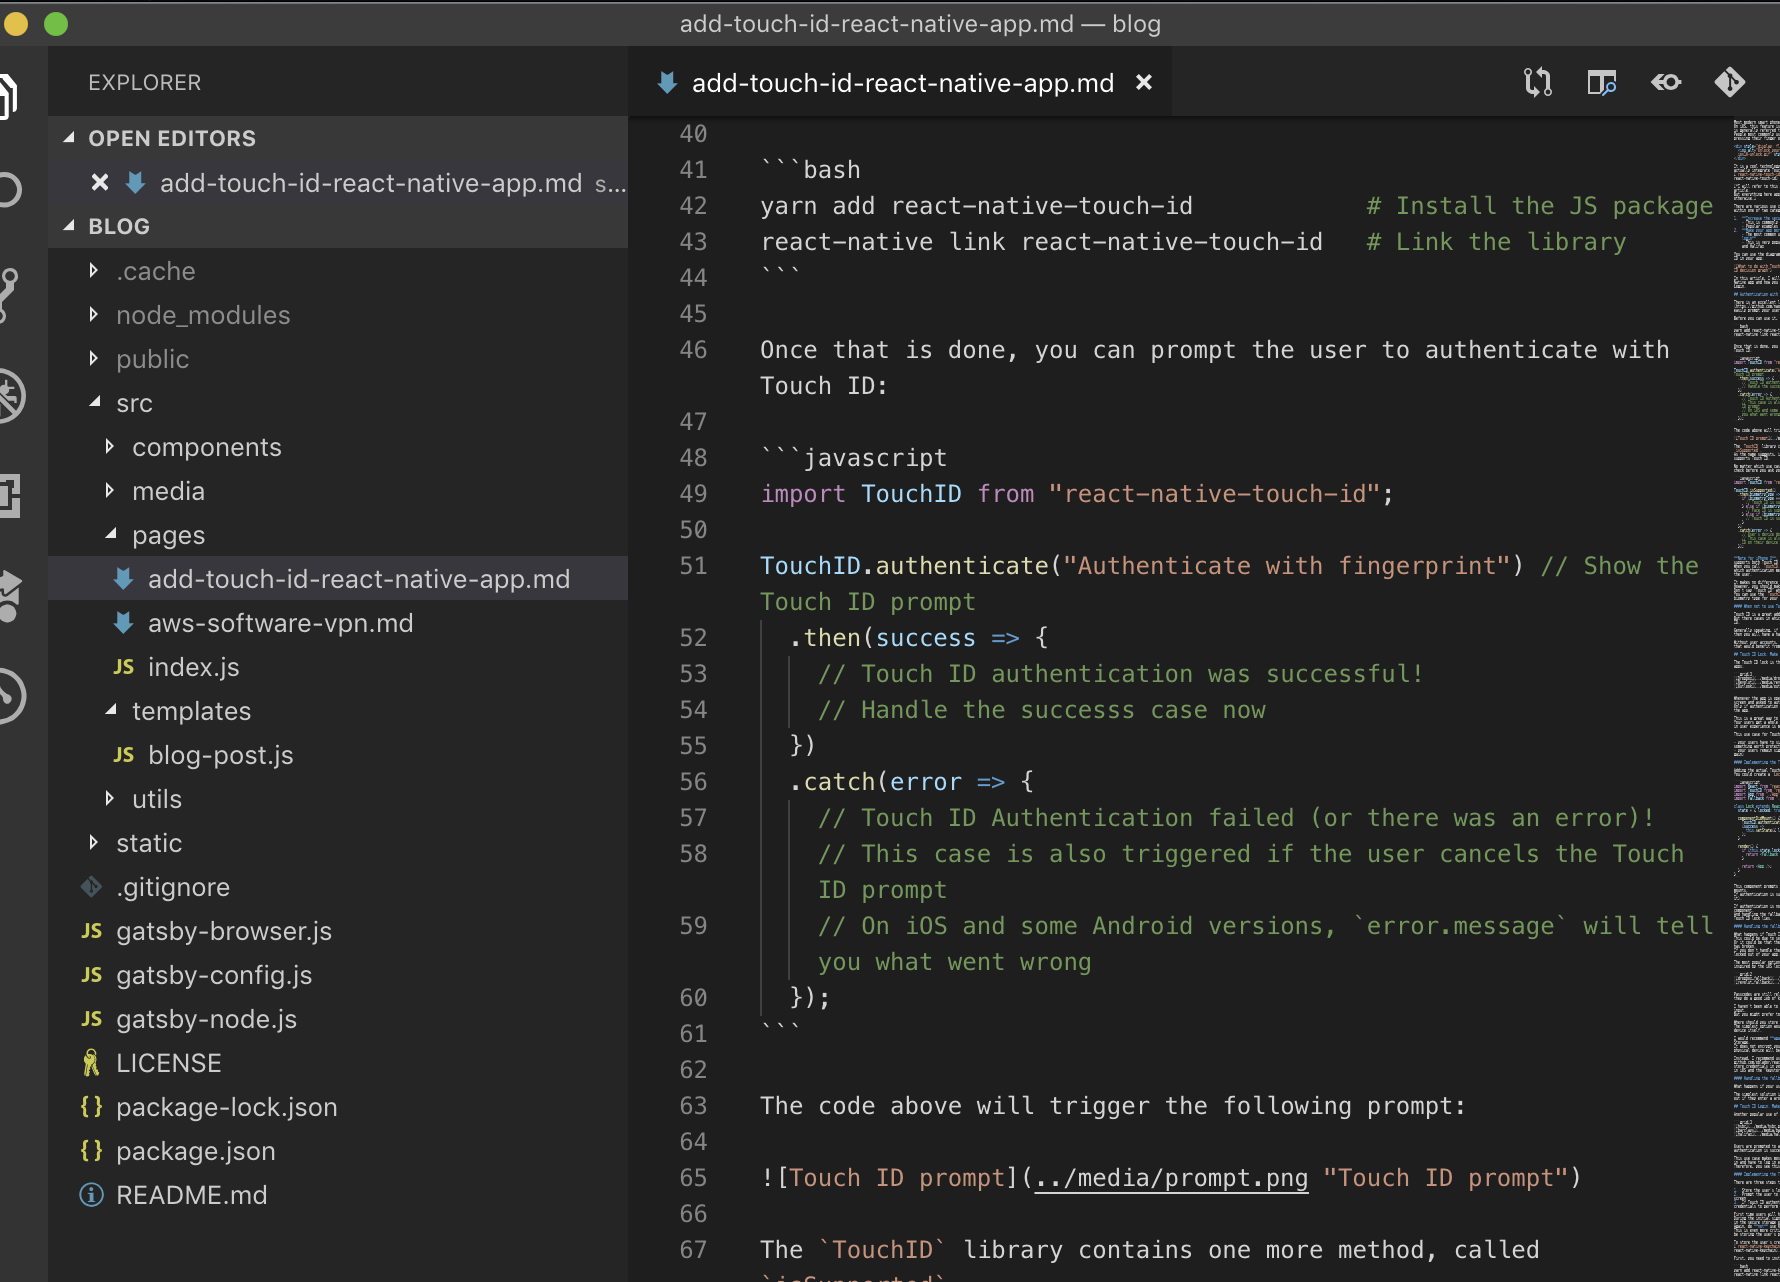Image resolution: width=1780 pixels, height=1282 pixels.
Task: Click the '.catch(error => {' code line
Action: (911, 782)
